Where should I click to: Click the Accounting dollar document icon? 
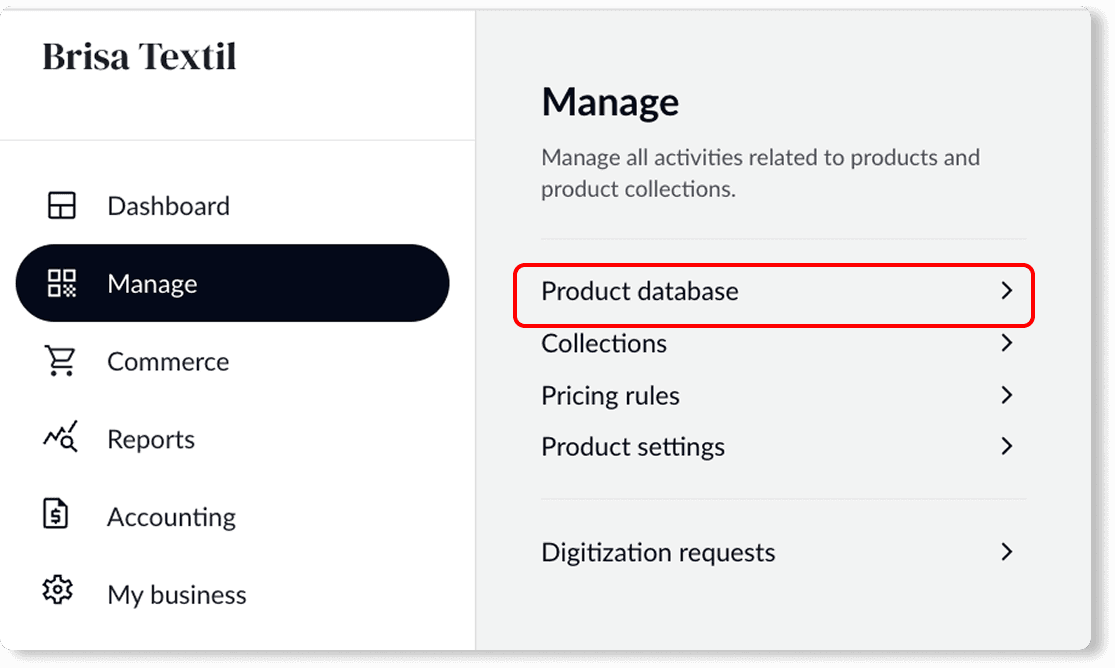[57, 515]
